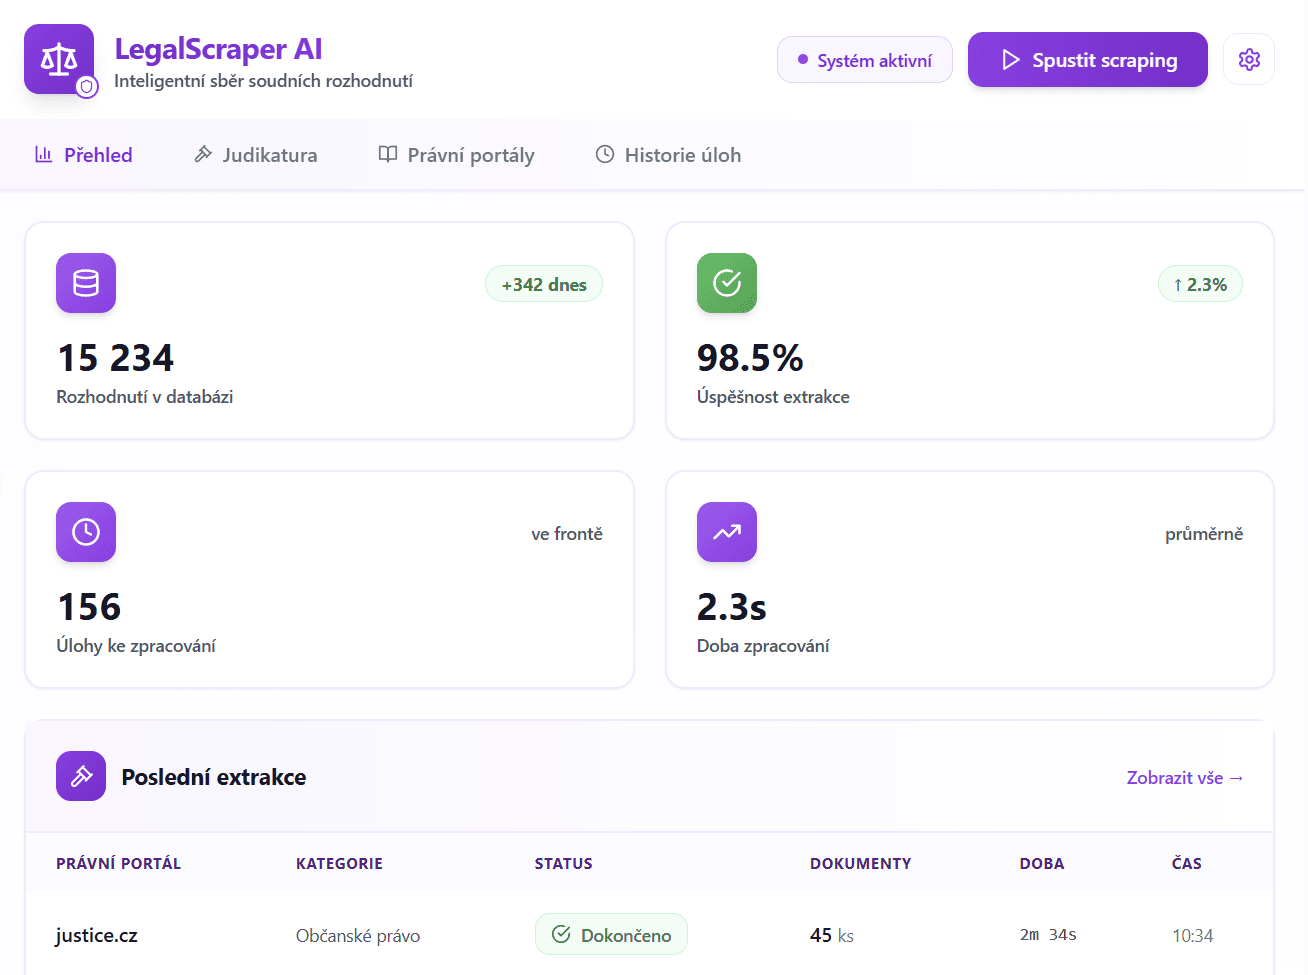Open the Historie úloh tab
1308x975 pixels.
[669, 155]
